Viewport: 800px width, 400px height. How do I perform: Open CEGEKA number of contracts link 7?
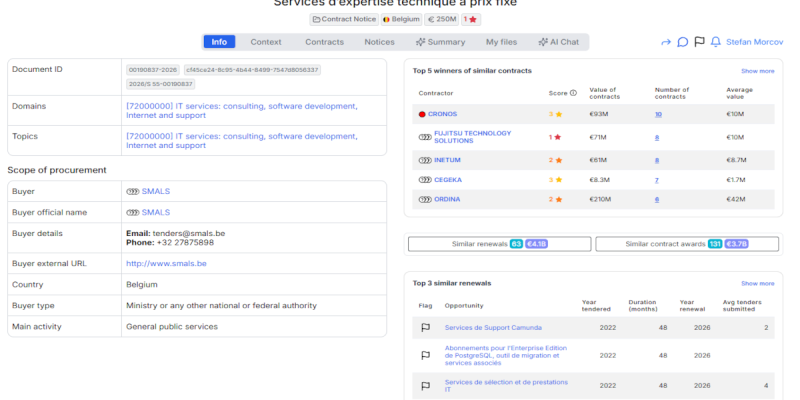coord(657,180)
